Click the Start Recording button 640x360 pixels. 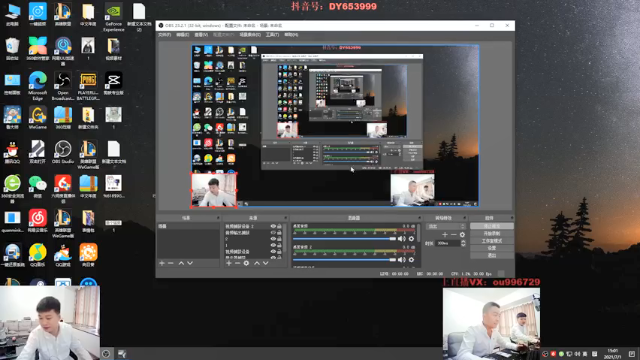click(491, 233)
